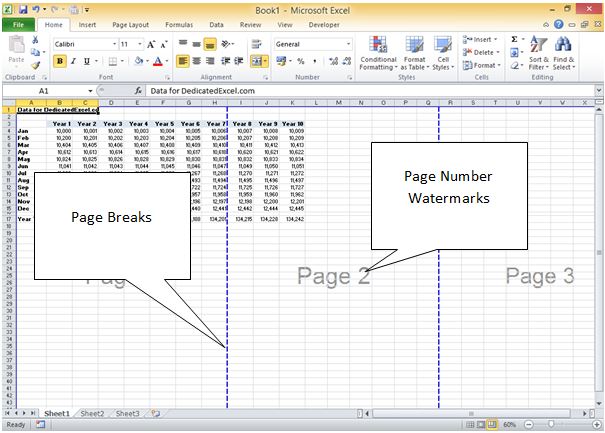605x433 pixels.
Task: Open Conditional Formatting menu
Action: [x=378, y=54]
